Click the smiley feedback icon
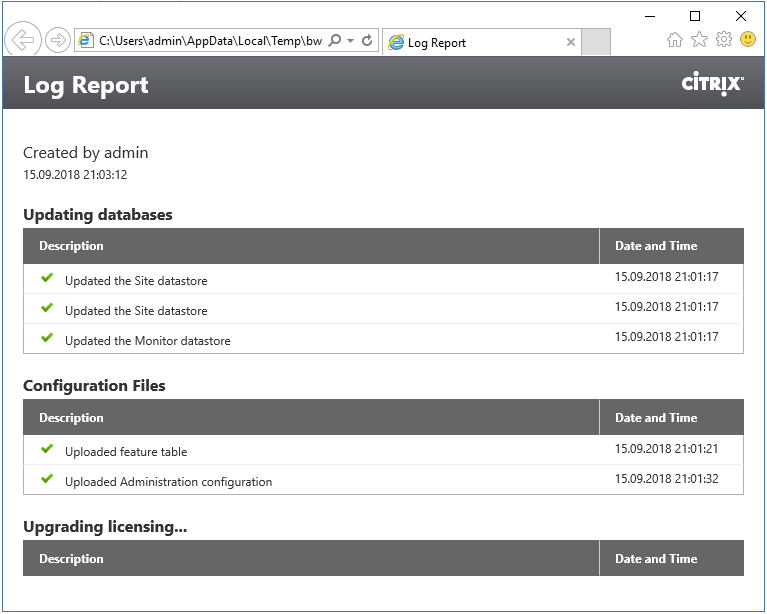Screen dimensions: 767x614 coord(747,40)
